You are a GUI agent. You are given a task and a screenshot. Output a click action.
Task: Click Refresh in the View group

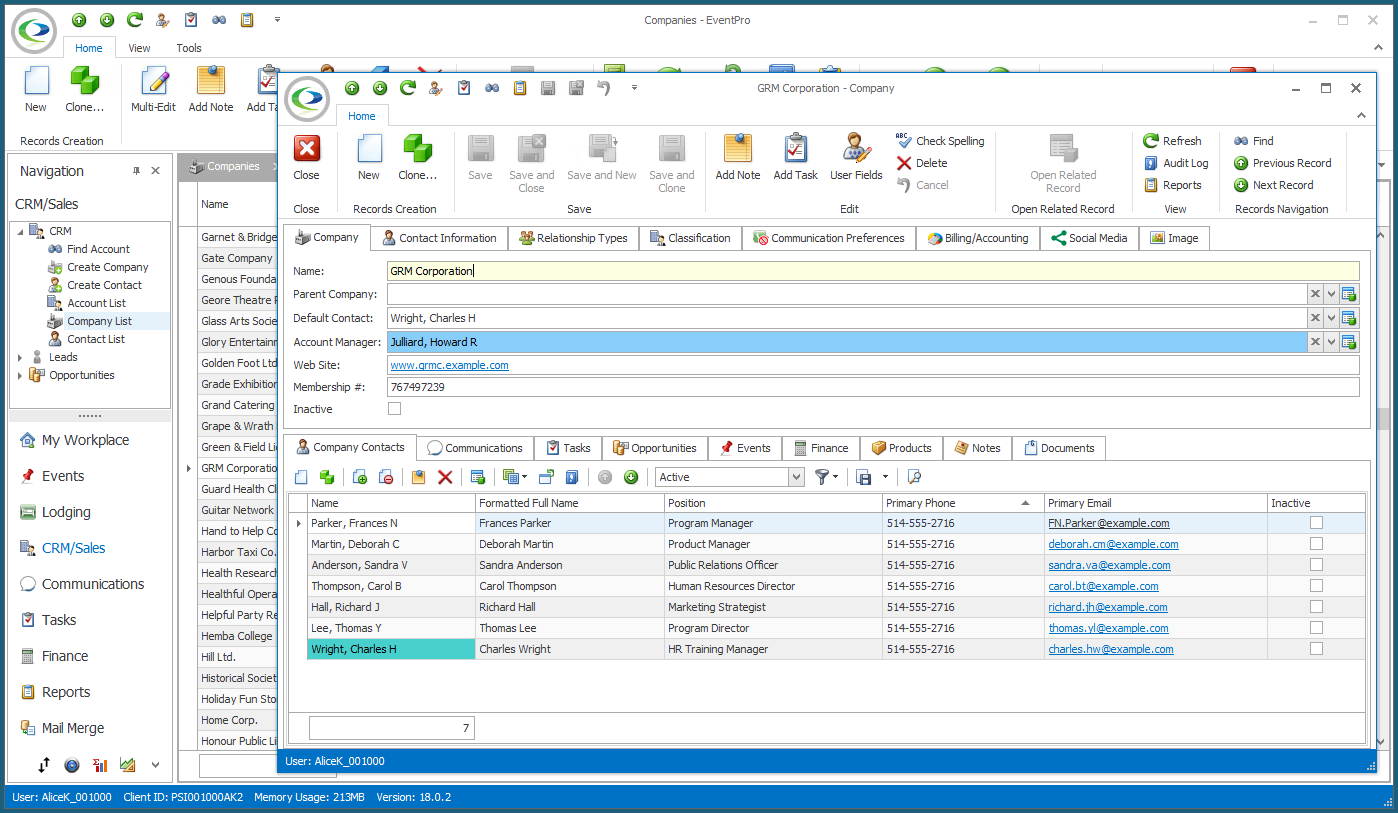tap(1173, 141)
